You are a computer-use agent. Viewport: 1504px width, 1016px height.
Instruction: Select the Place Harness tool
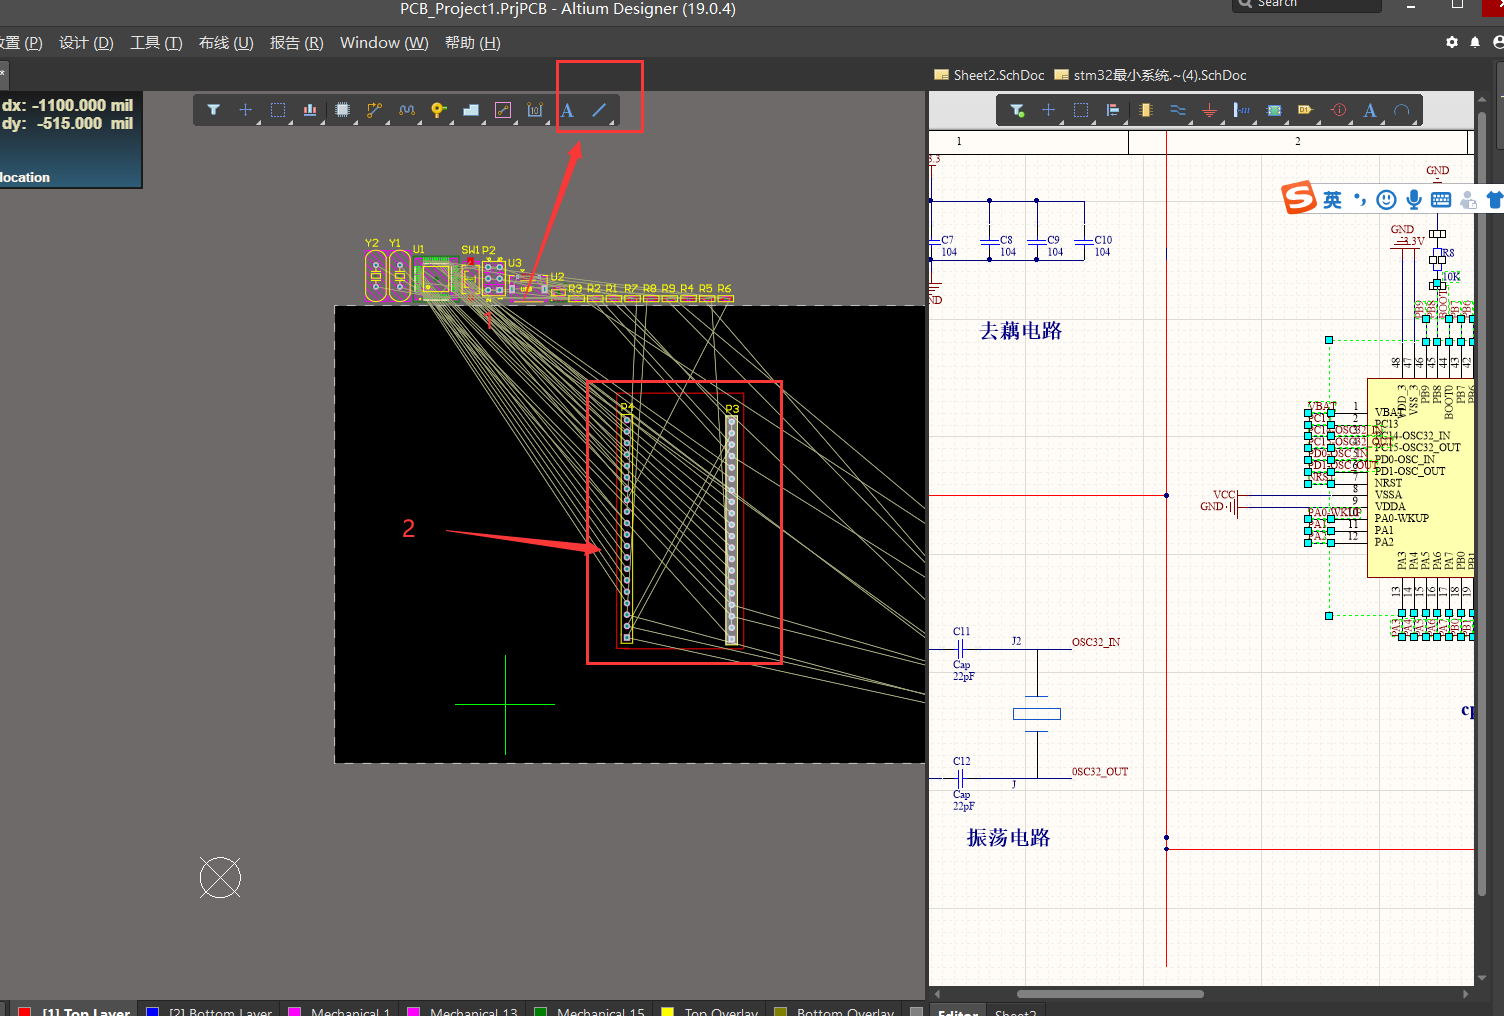(1241, 110)
